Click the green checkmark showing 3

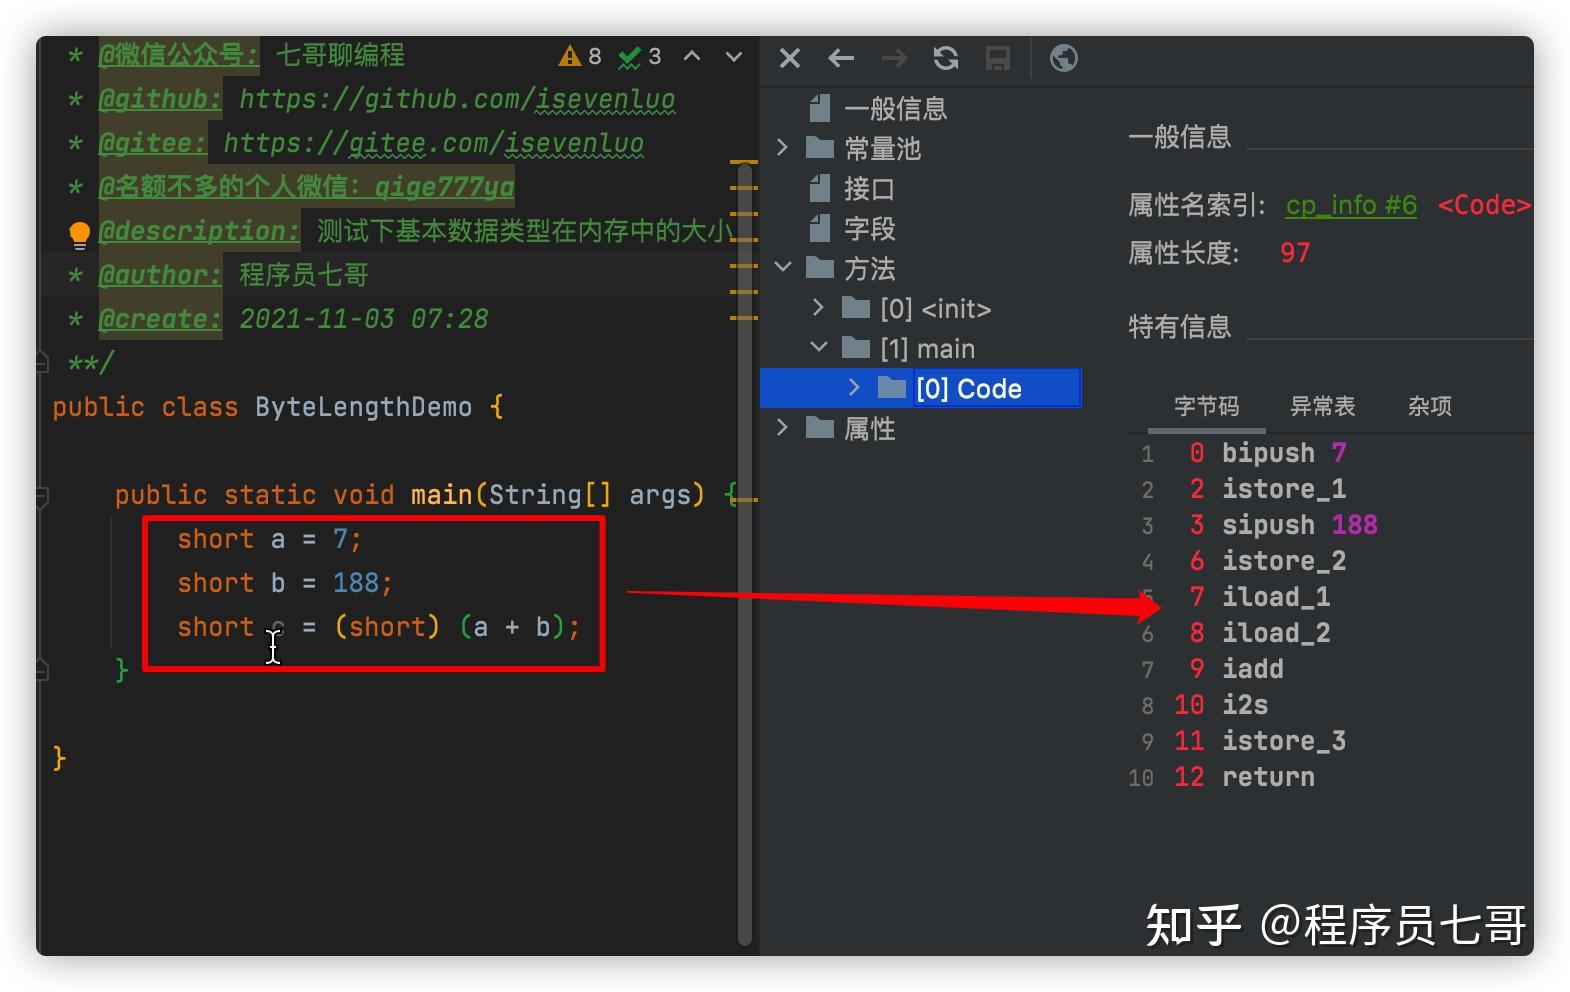[x=640, y=56]
